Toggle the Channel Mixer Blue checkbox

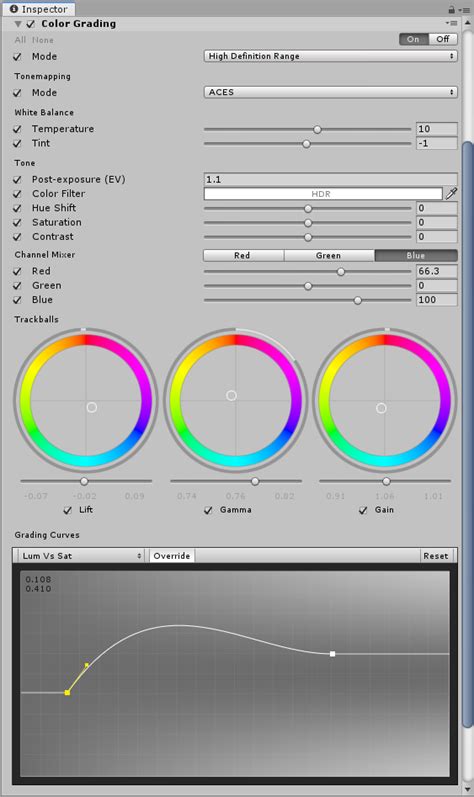click(18, 300)
